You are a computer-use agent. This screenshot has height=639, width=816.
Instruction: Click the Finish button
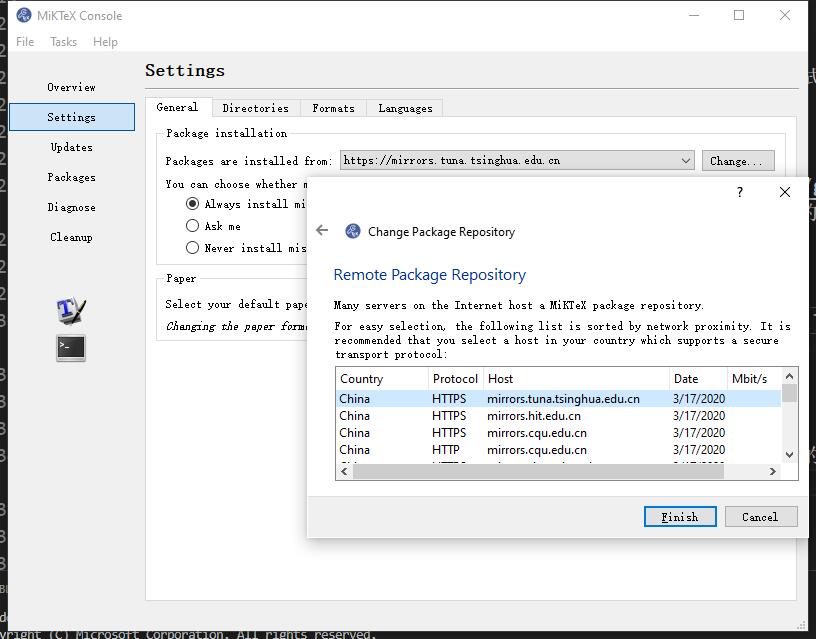(680, 517)
